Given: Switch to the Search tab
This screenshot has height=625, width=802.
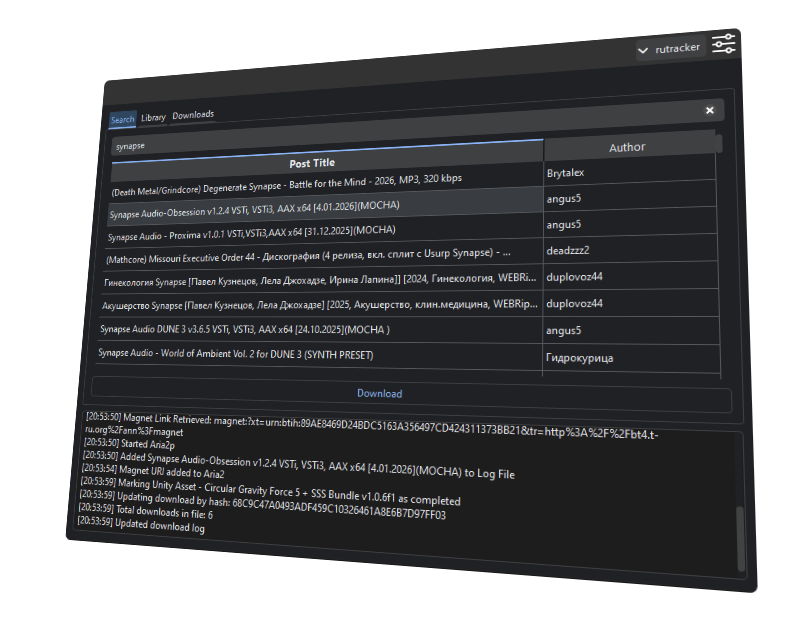Looking at the screenshot, I should pos(122,120).
